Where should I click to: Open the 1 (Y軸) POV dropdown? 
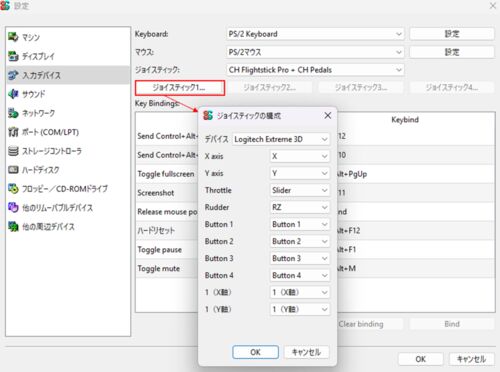(300, 309)
